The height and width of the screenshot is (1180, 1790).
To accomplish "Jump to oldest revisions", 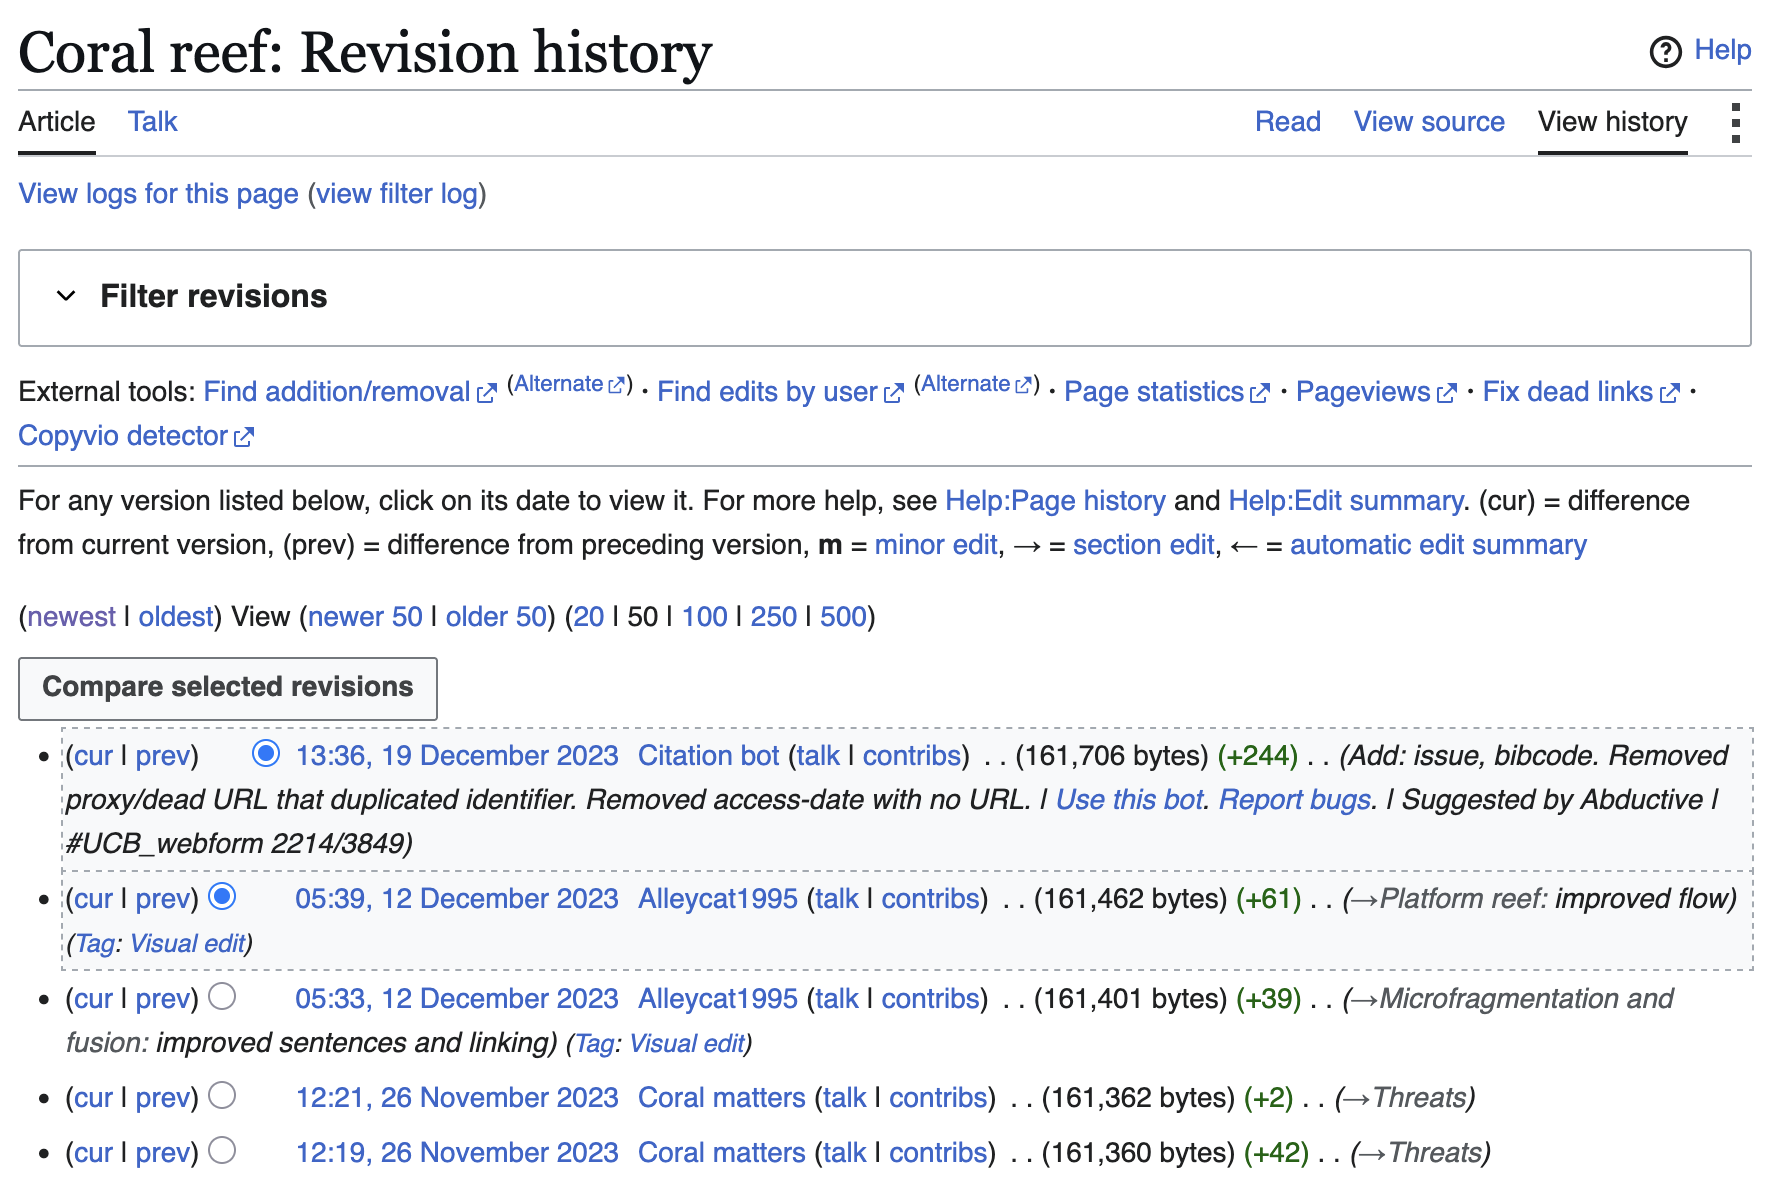I will [x=176, y=617].
